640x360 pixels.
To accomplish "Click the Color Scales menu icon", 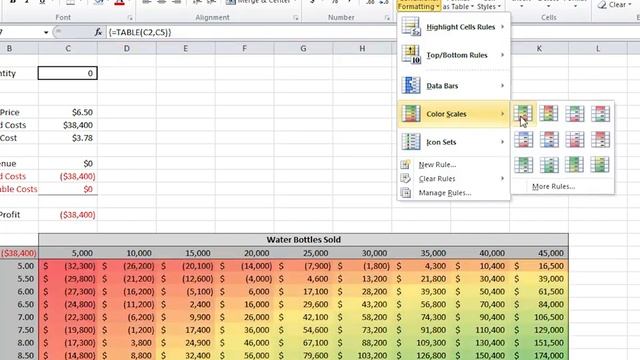I will [x=411, y=113].
